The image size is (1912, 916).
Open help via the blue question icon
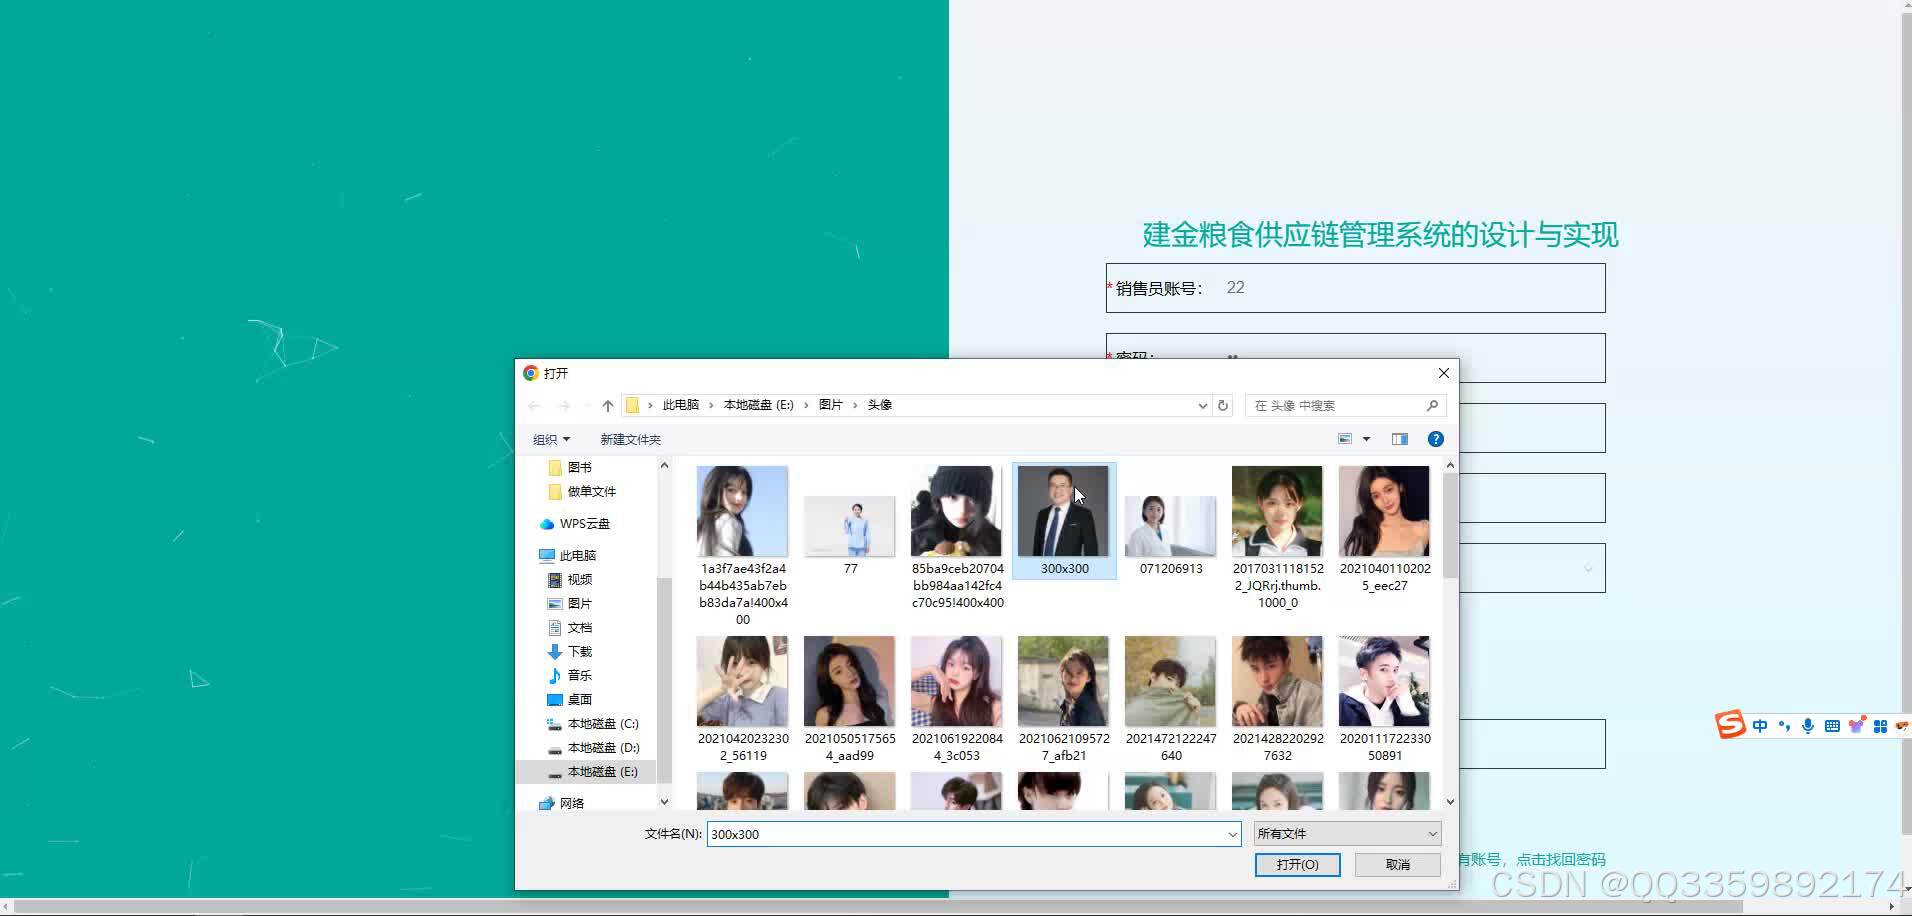tap(1435, 439)
